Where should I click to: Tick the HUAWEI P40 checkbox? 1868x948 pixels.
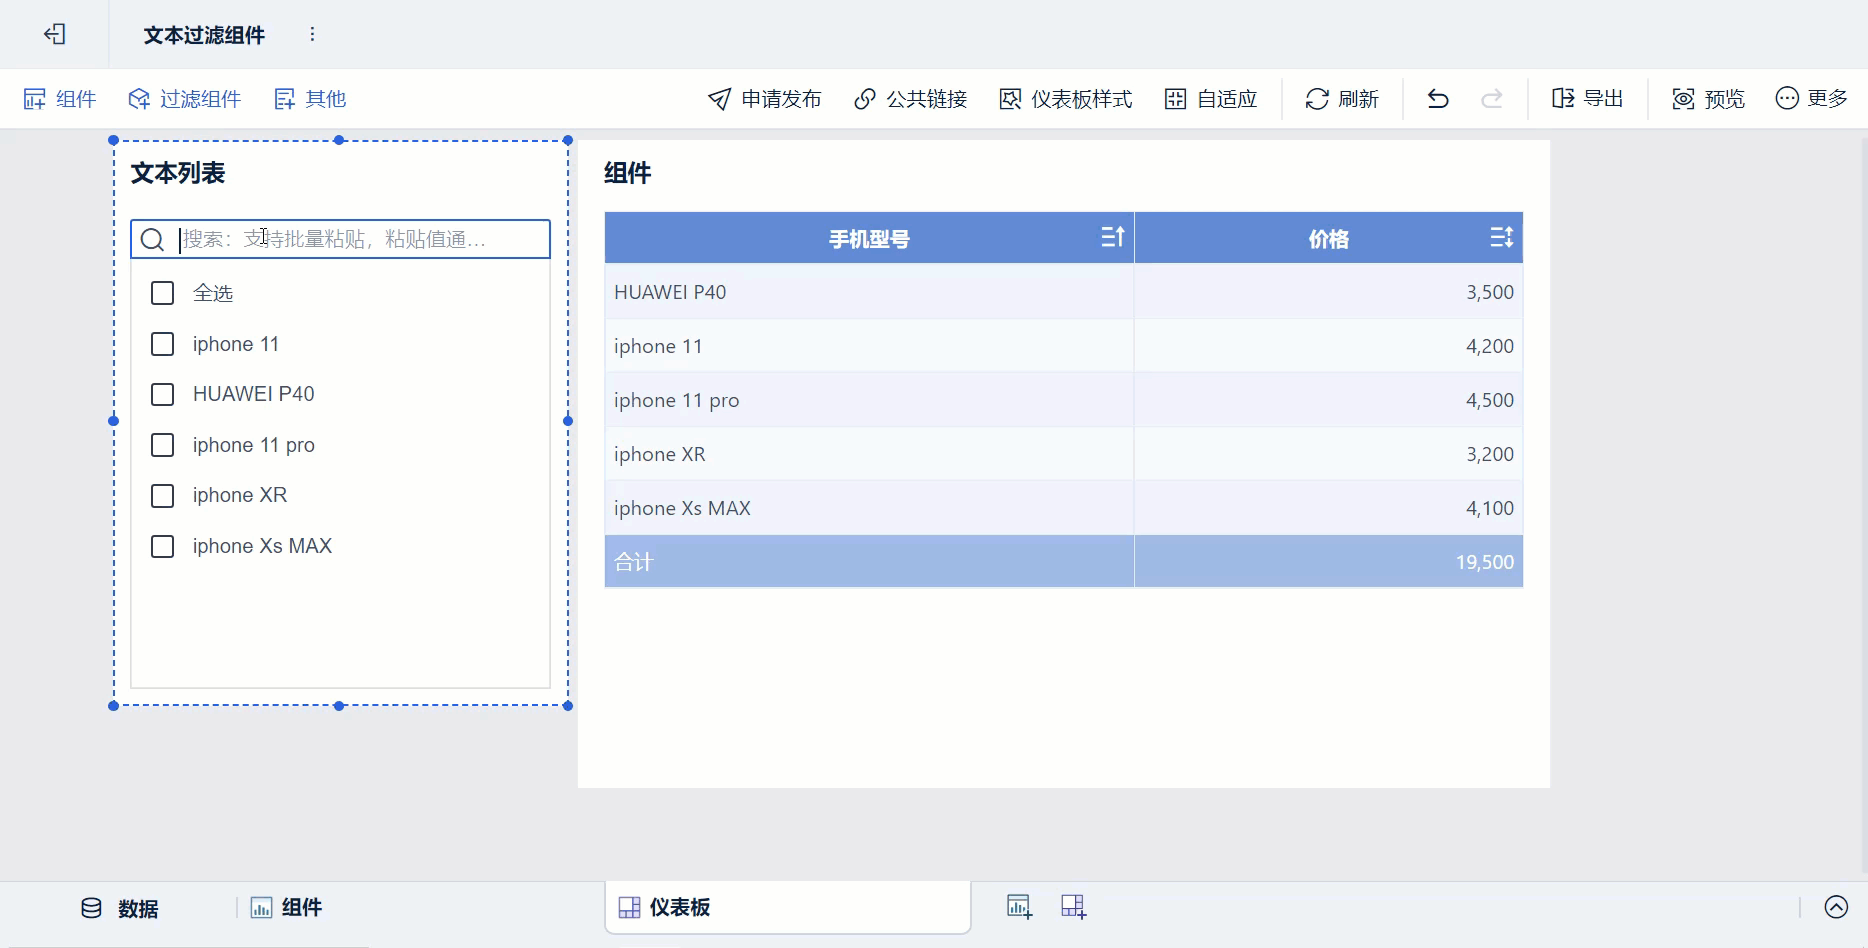[162, 394]
